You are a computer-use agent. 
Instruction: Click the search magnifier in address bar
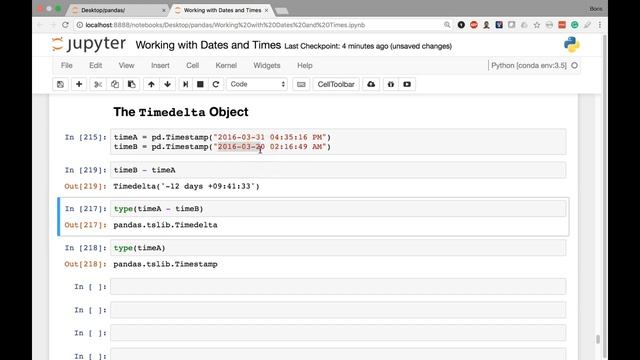[447, 25]
